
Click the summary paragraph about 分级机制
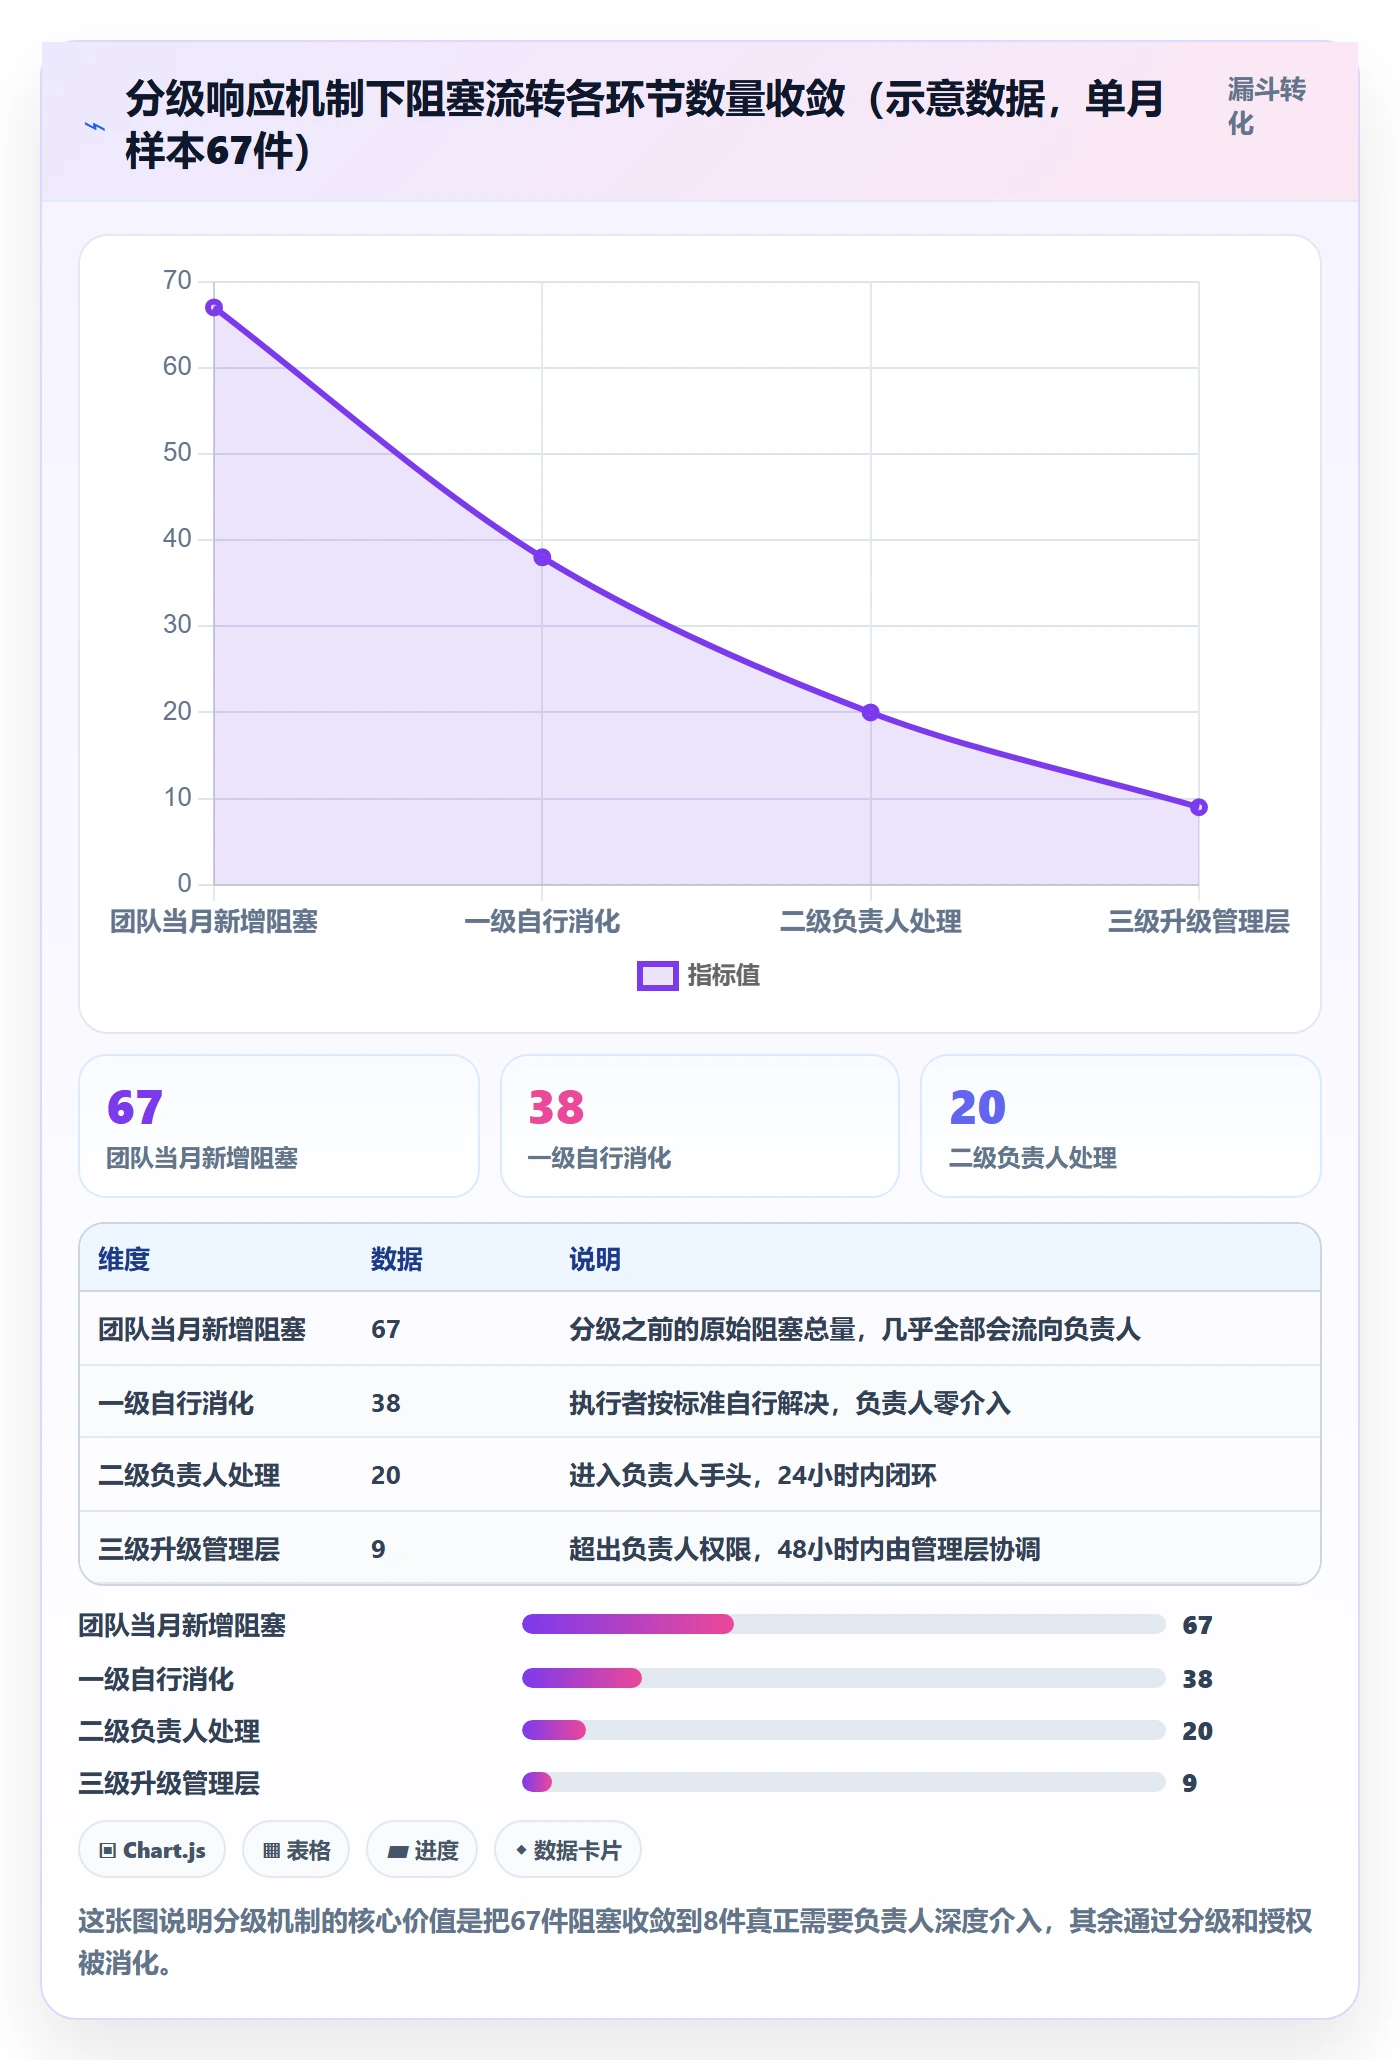click(x=695, y=1942)
